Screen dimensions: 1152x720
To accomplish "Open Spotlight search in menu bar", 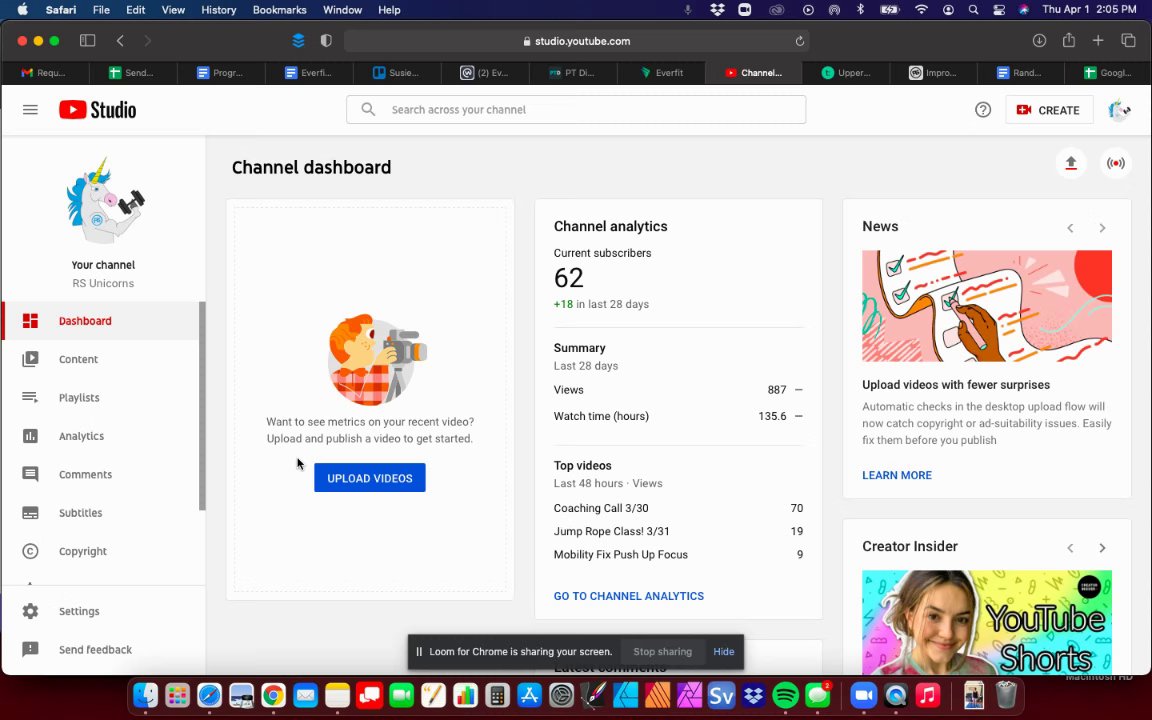I will point(973,10).
